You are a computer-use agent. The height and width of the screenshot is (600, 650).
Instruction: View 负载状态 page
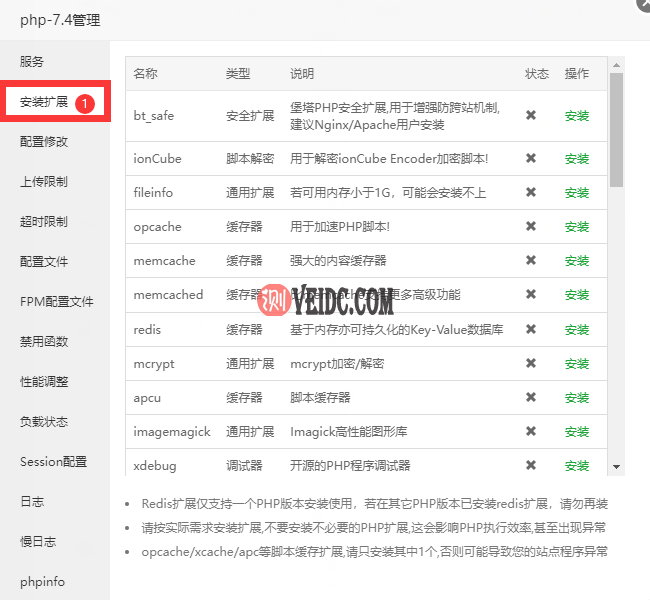click(x=44, y=421)
